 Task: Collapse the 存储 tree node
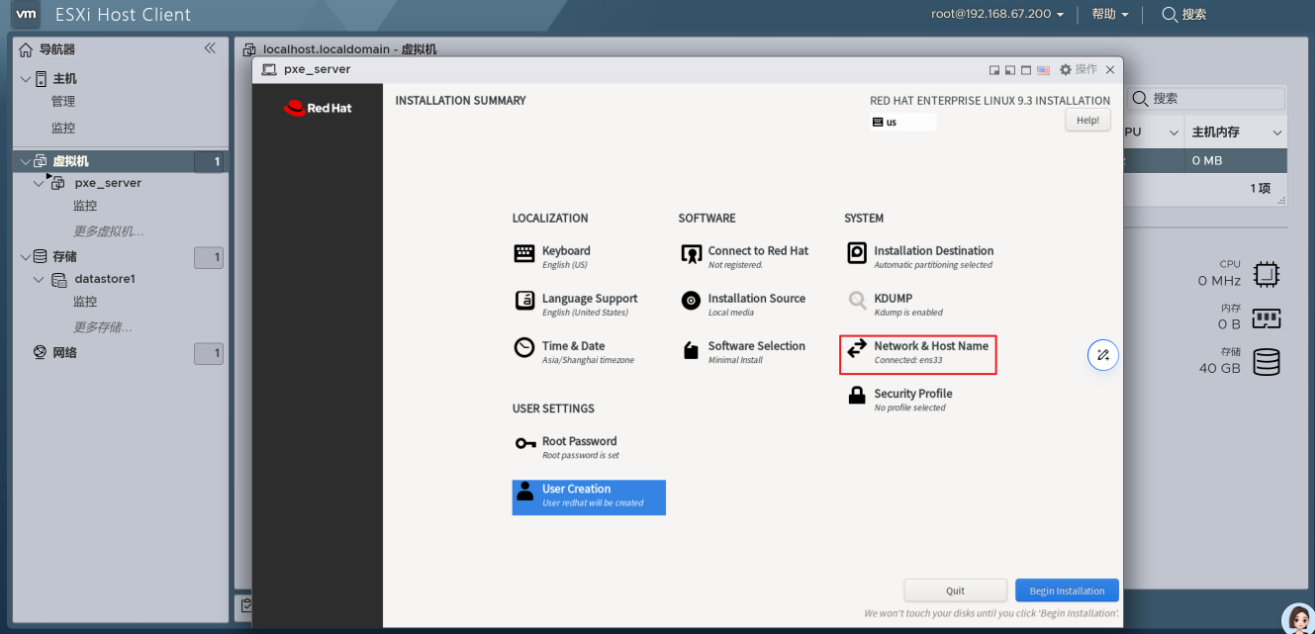click(25, 257)
